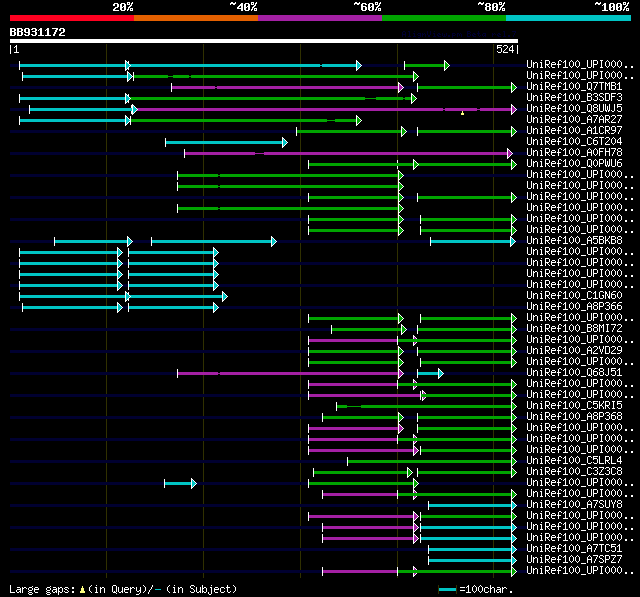Click the orange ~40% identity legend segment
The image size is (640, 597).
point(196,18)
